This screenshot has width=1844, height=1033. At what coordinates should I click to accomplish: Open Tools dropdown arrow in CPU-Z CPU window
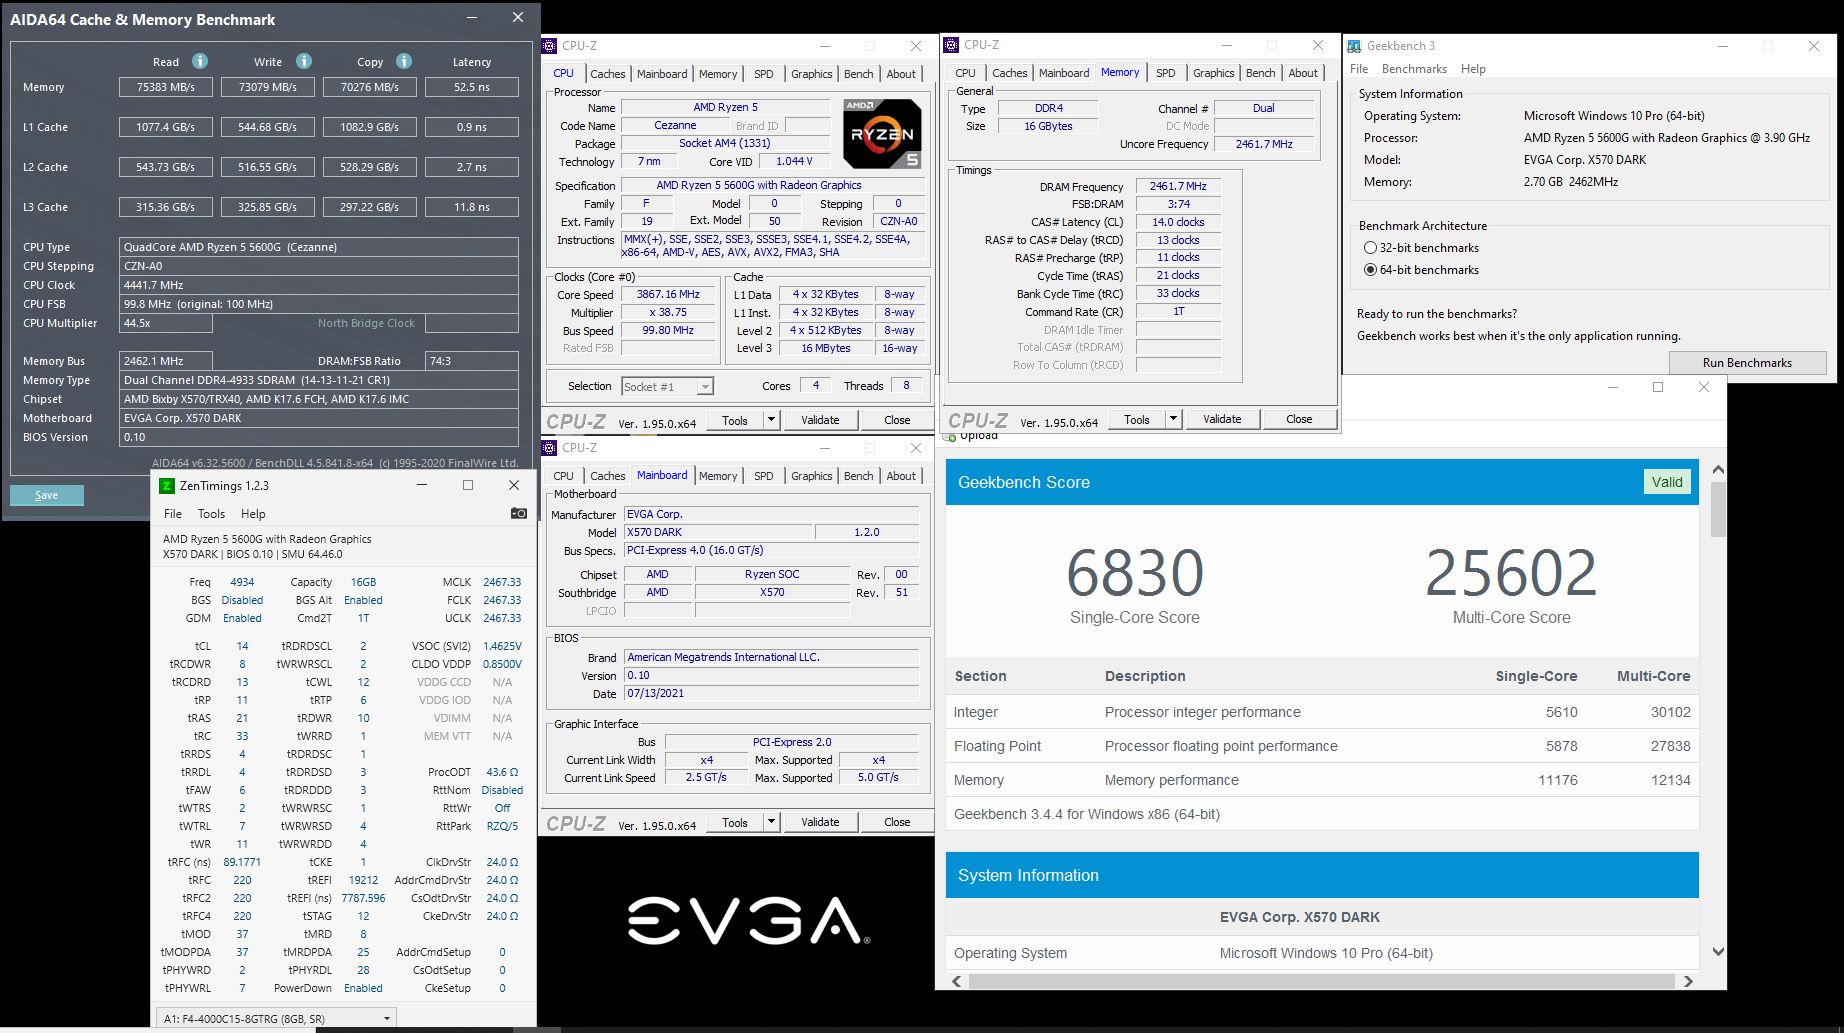point(771,421)
